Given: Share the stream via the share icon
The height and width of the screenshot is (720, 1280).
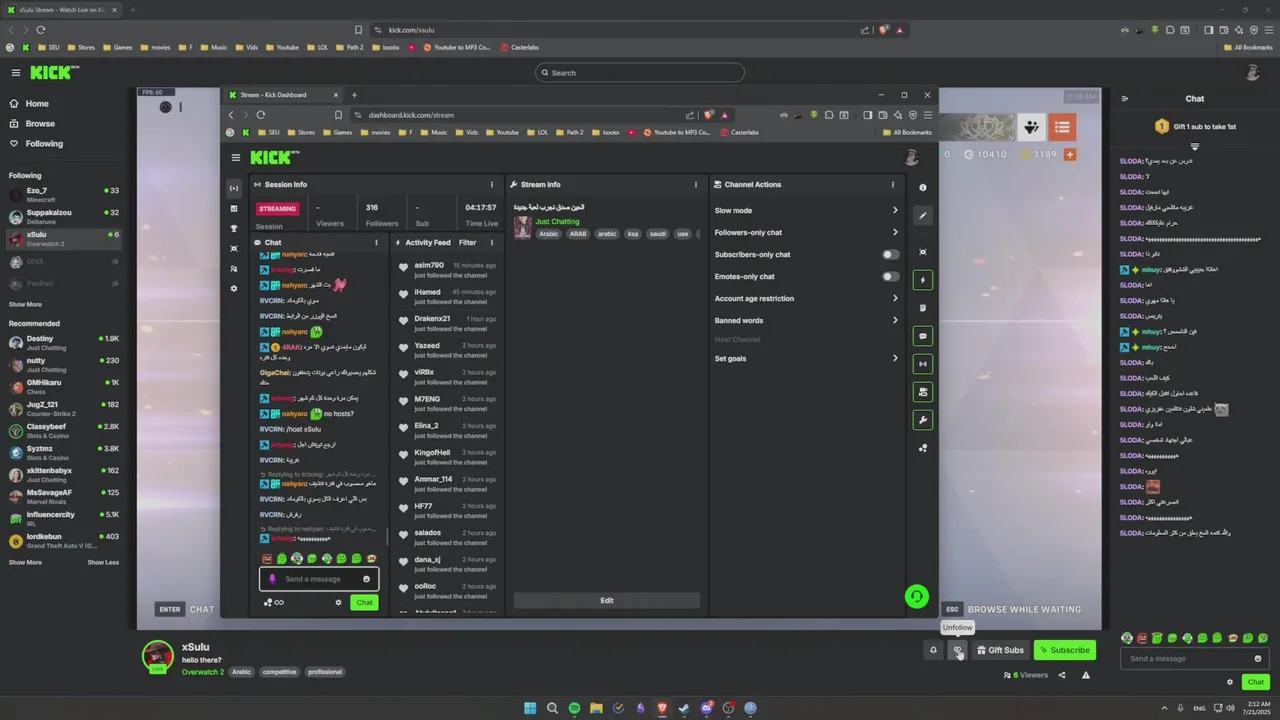Looking at the screenshot, I should (1062, 675).
